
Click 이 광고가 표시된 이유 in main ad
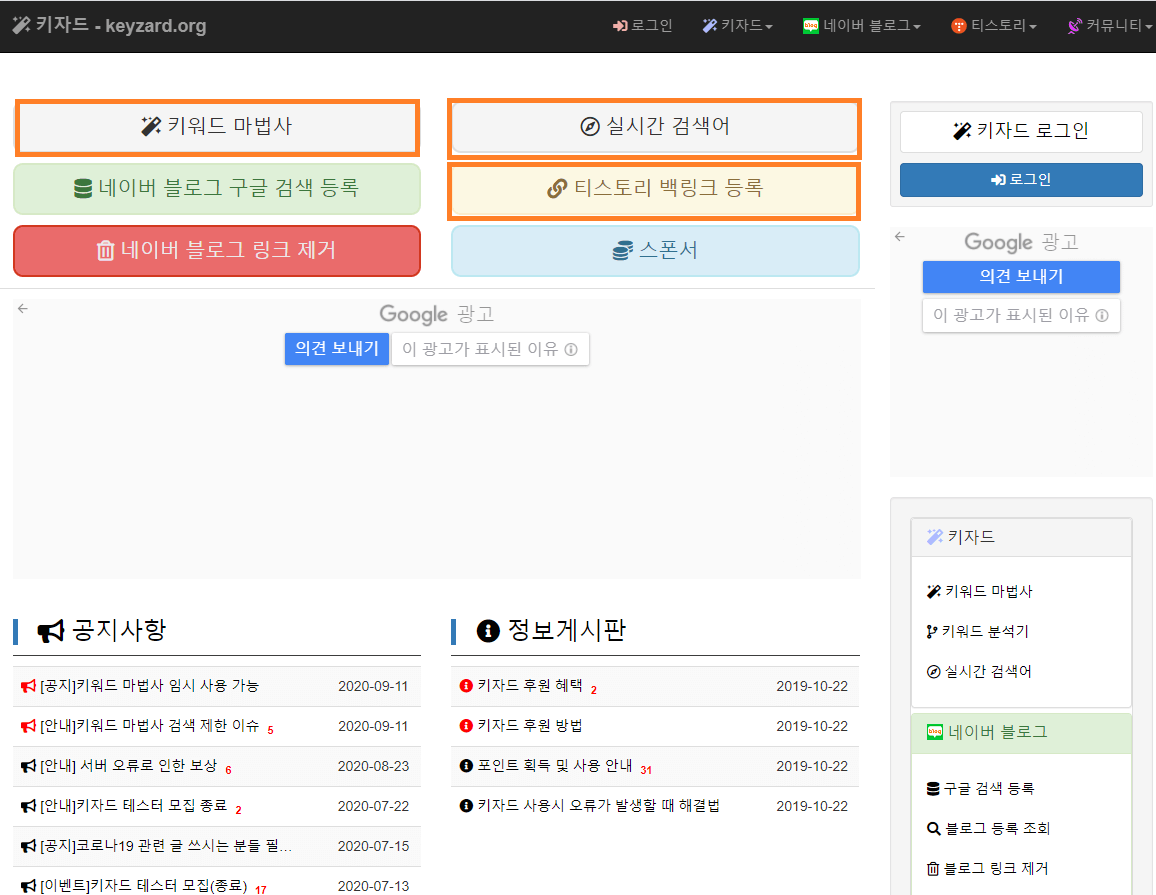490,349
